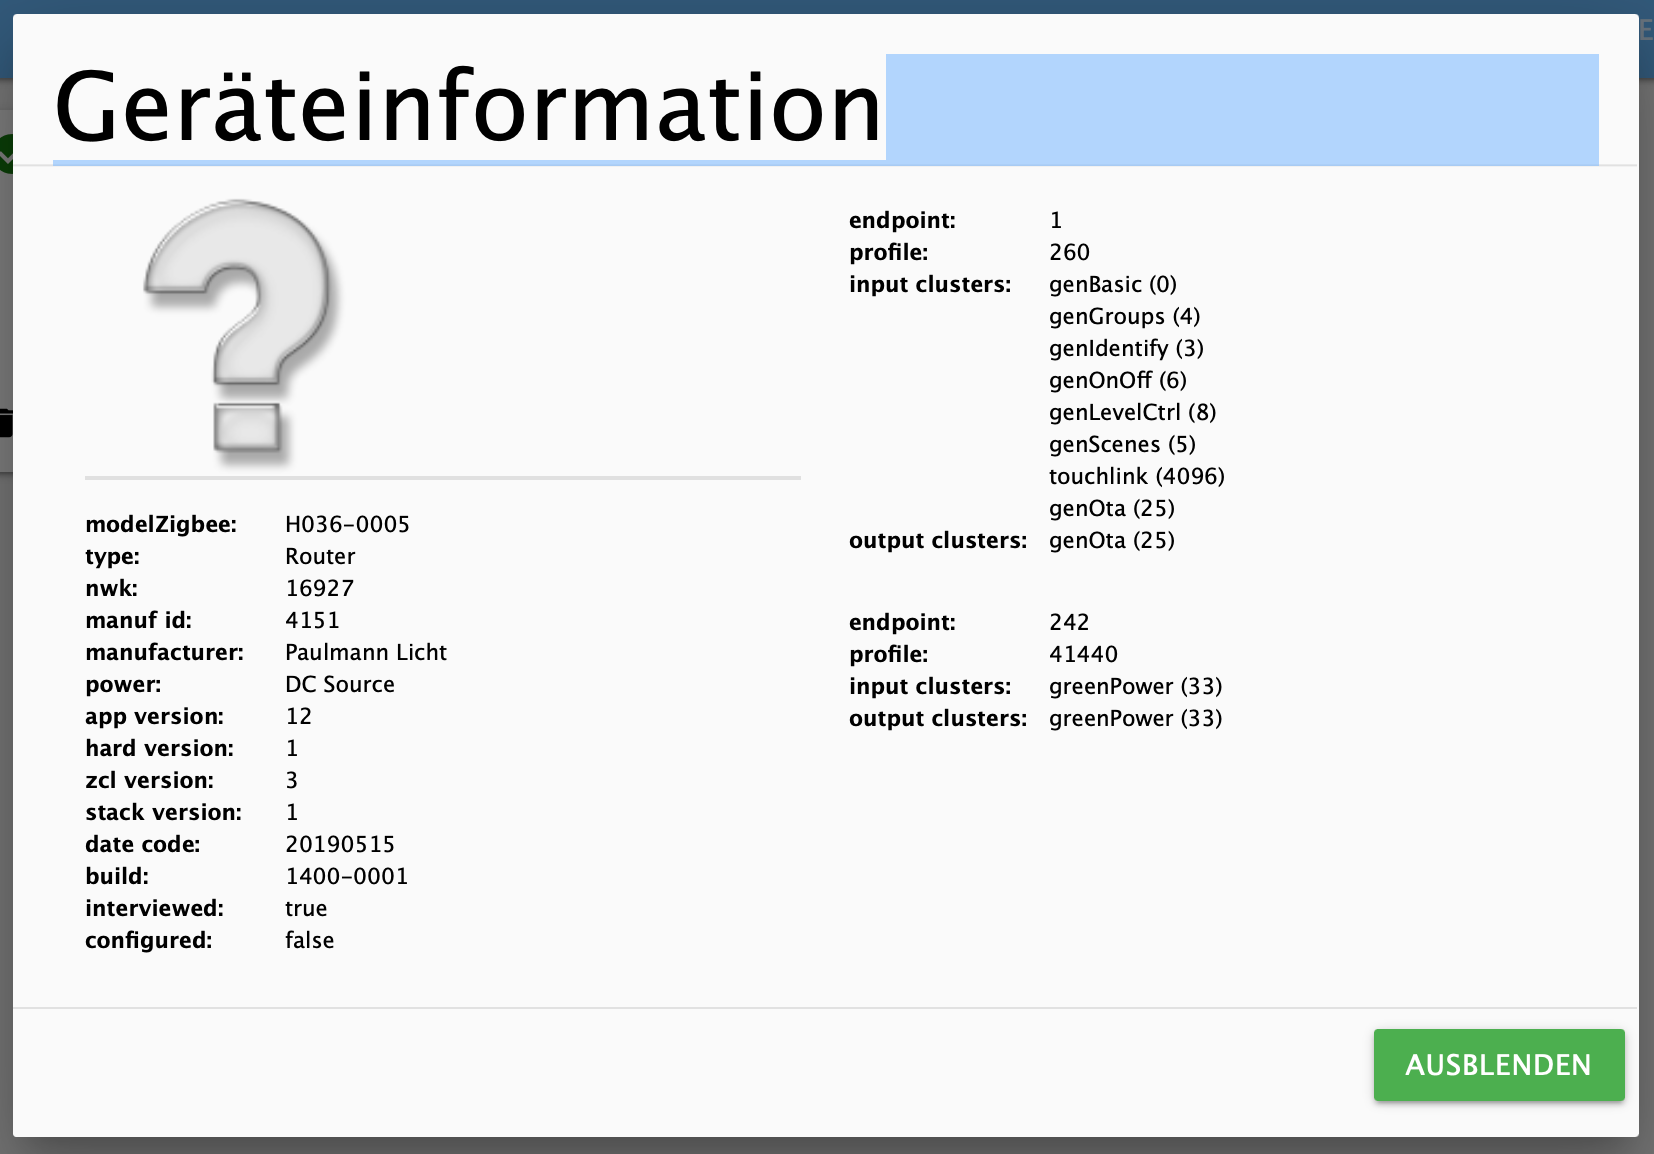Click the manufacturer: label

(164, 652)
